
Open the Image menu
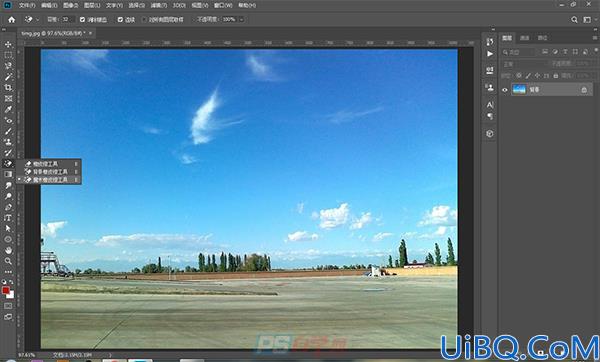tap(70, 5)
